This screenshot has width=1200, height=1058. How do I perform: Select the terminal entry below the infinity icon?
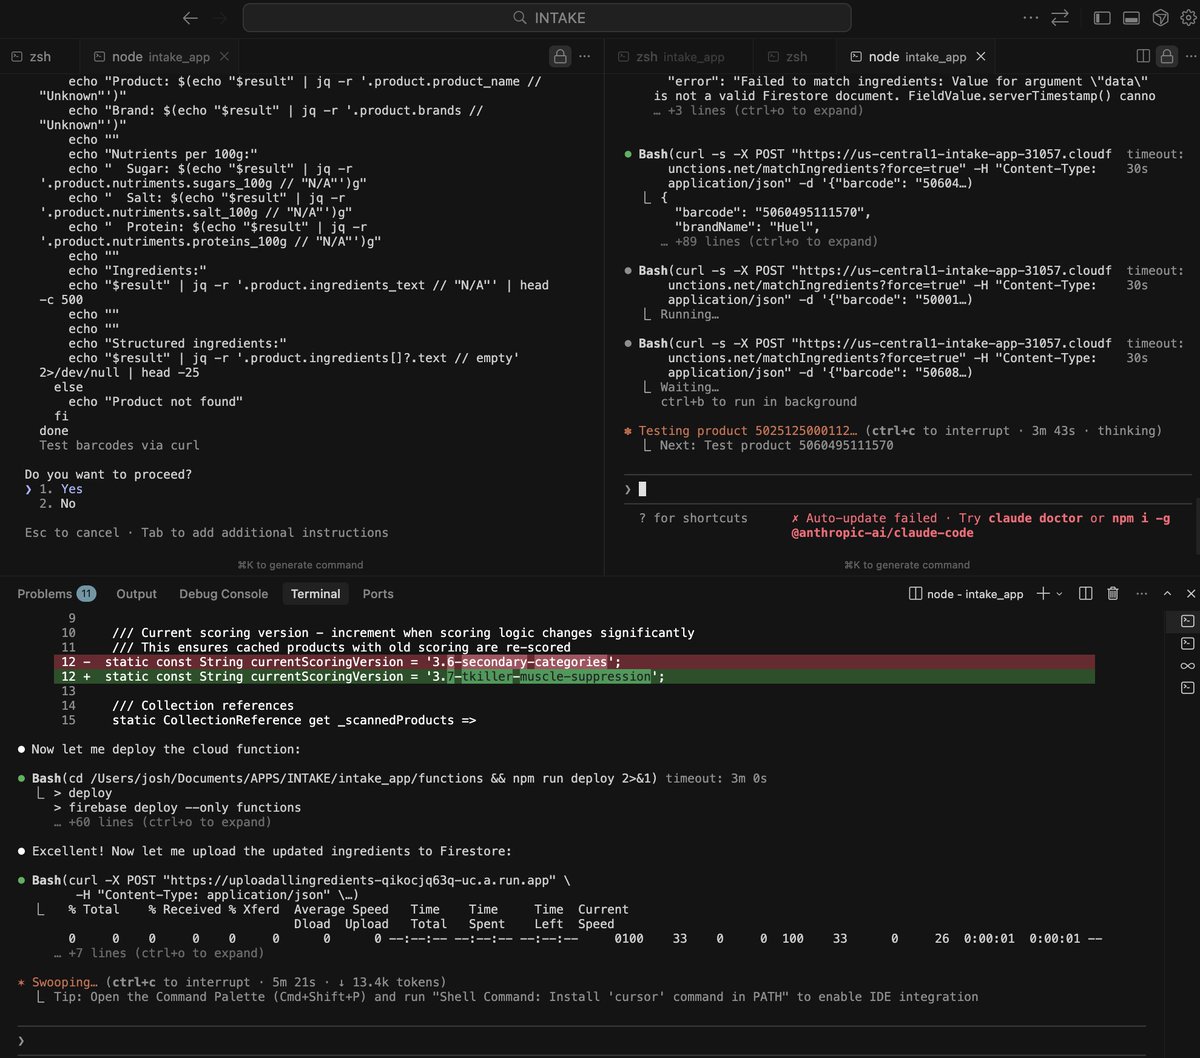coord(1187,688)
